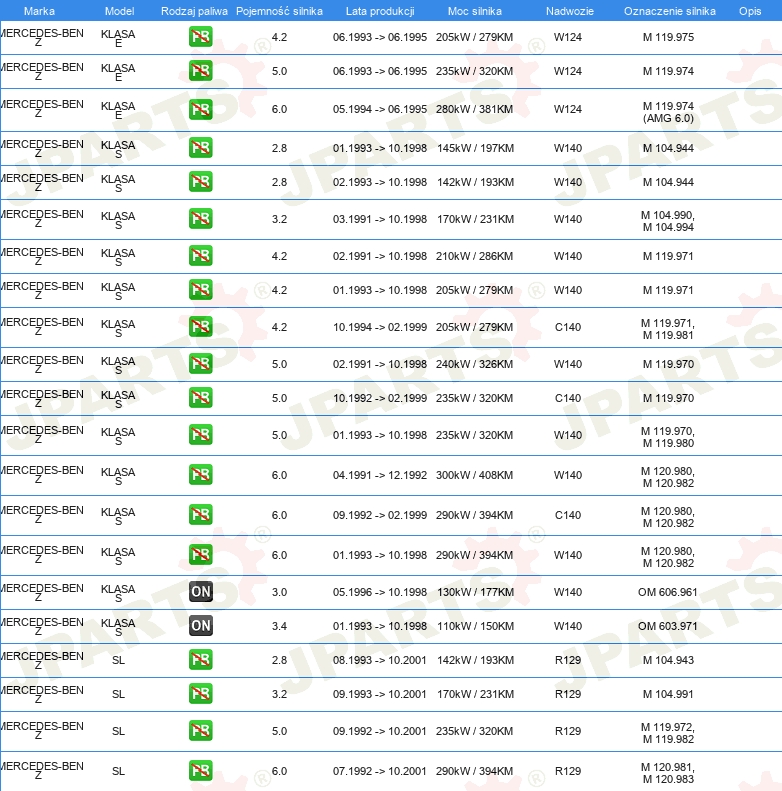
Task: Click the Pojemność silnika column header
Action: click(x=279, y=10)
